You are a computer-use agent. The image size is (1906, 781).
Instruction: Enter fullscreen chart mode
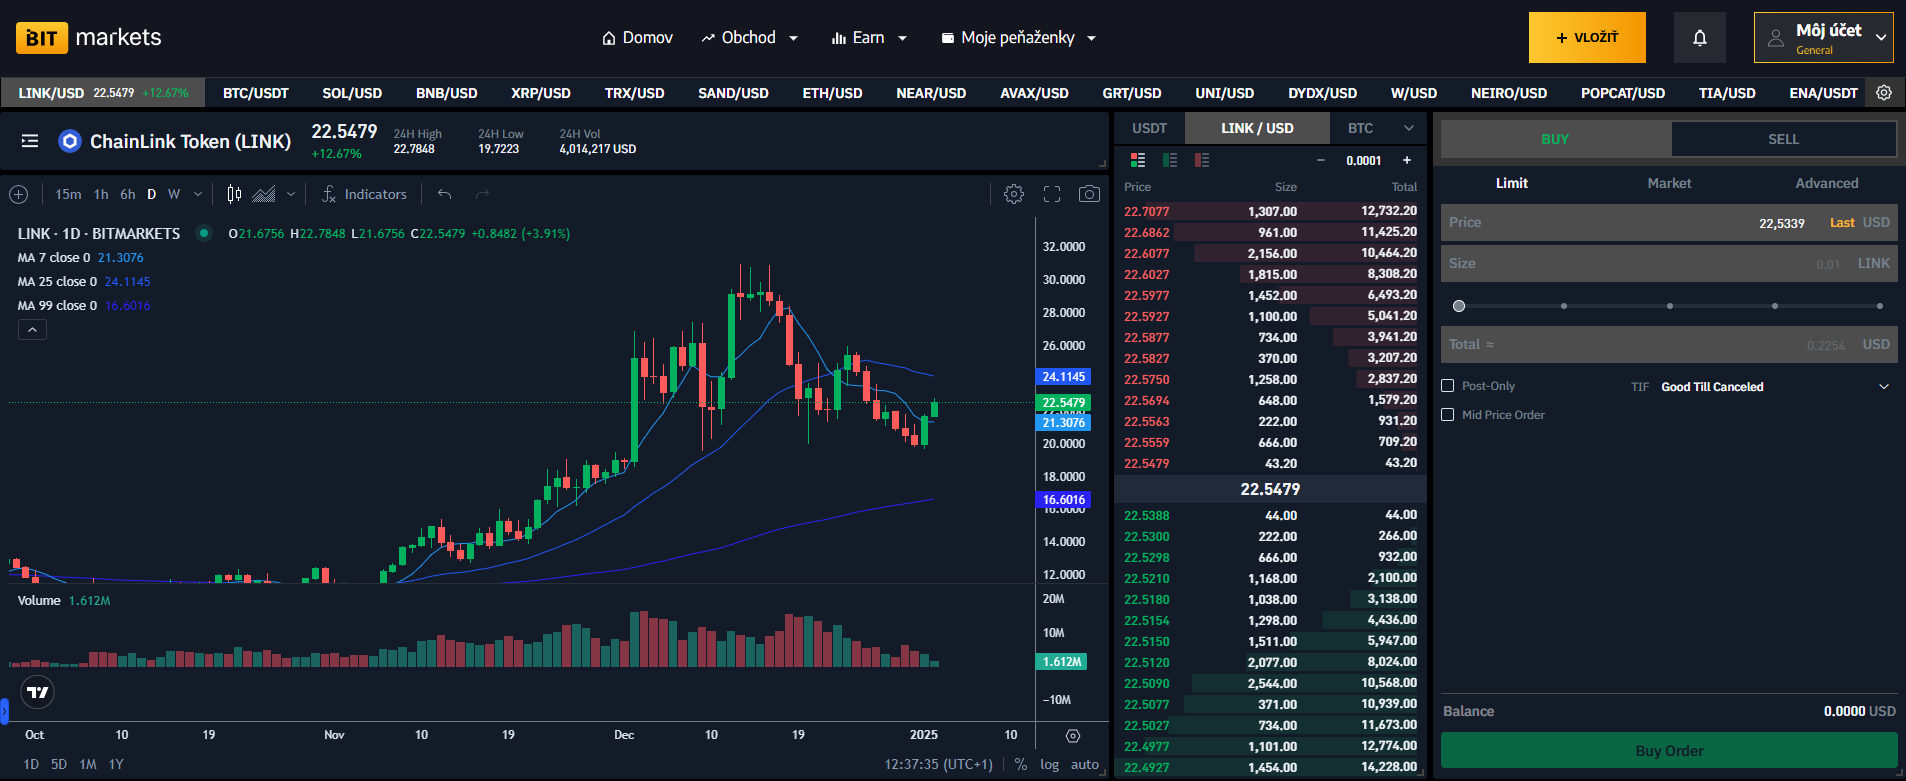tap(1052, 194)
